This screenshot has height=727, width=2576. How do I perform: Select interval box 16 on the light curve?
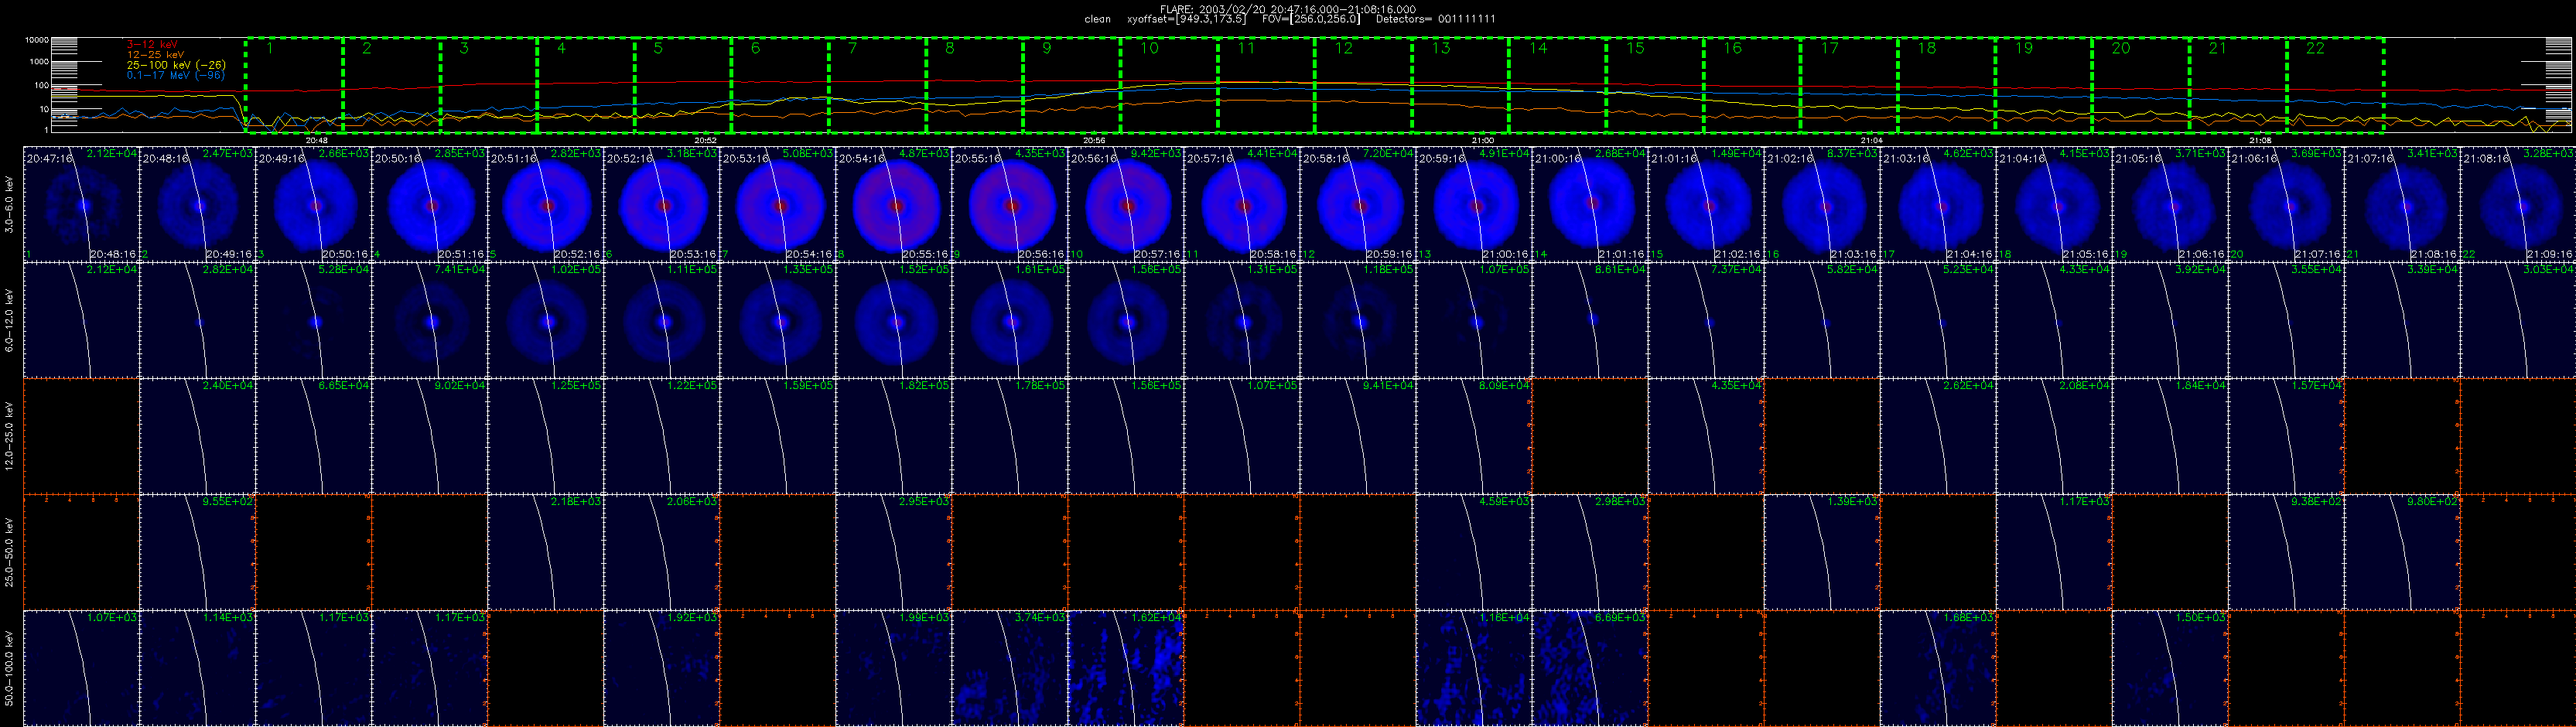coord(1753,85)
